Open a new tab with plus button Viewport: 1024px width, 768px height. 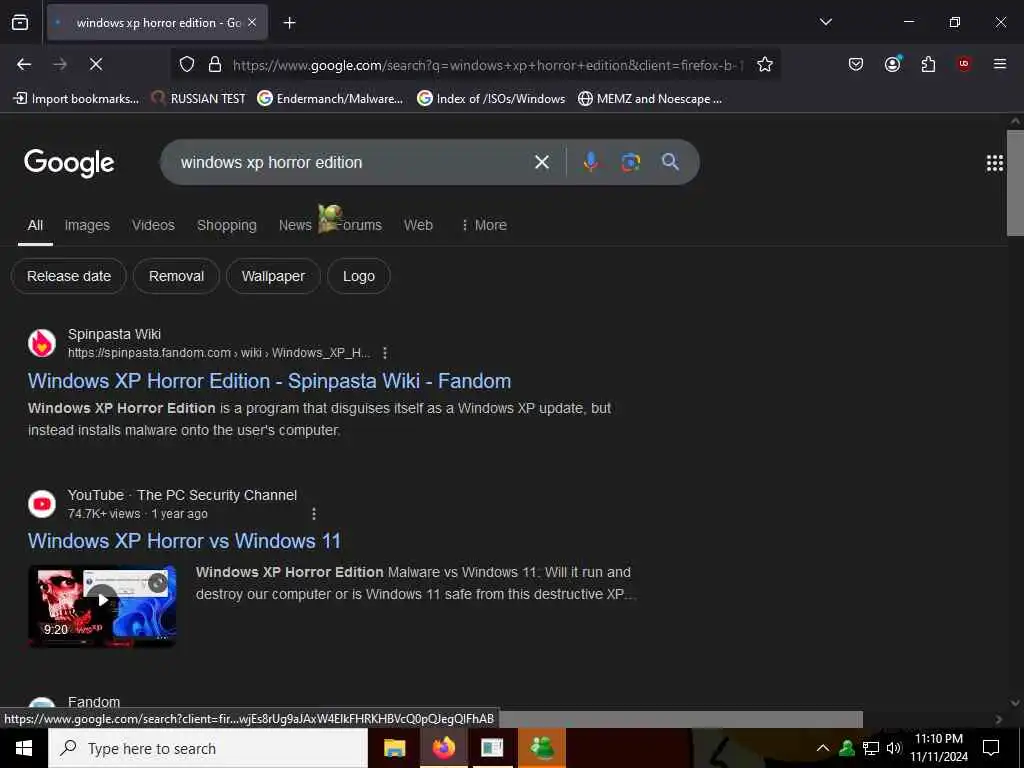coord(289,23)
